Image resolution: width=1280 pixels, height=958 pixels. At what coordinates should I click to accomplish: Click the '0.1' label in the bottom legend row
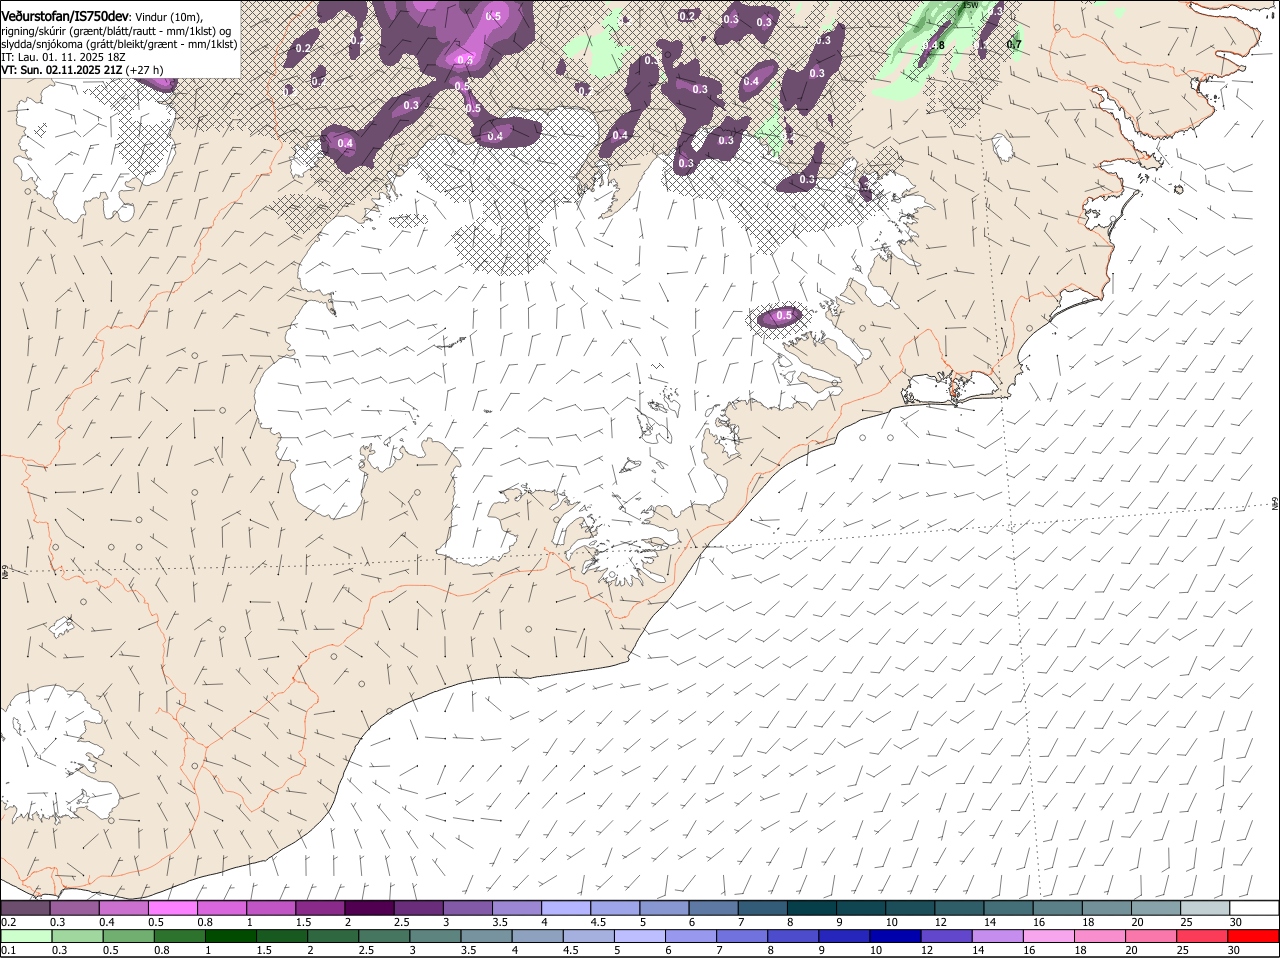(8, 950)
